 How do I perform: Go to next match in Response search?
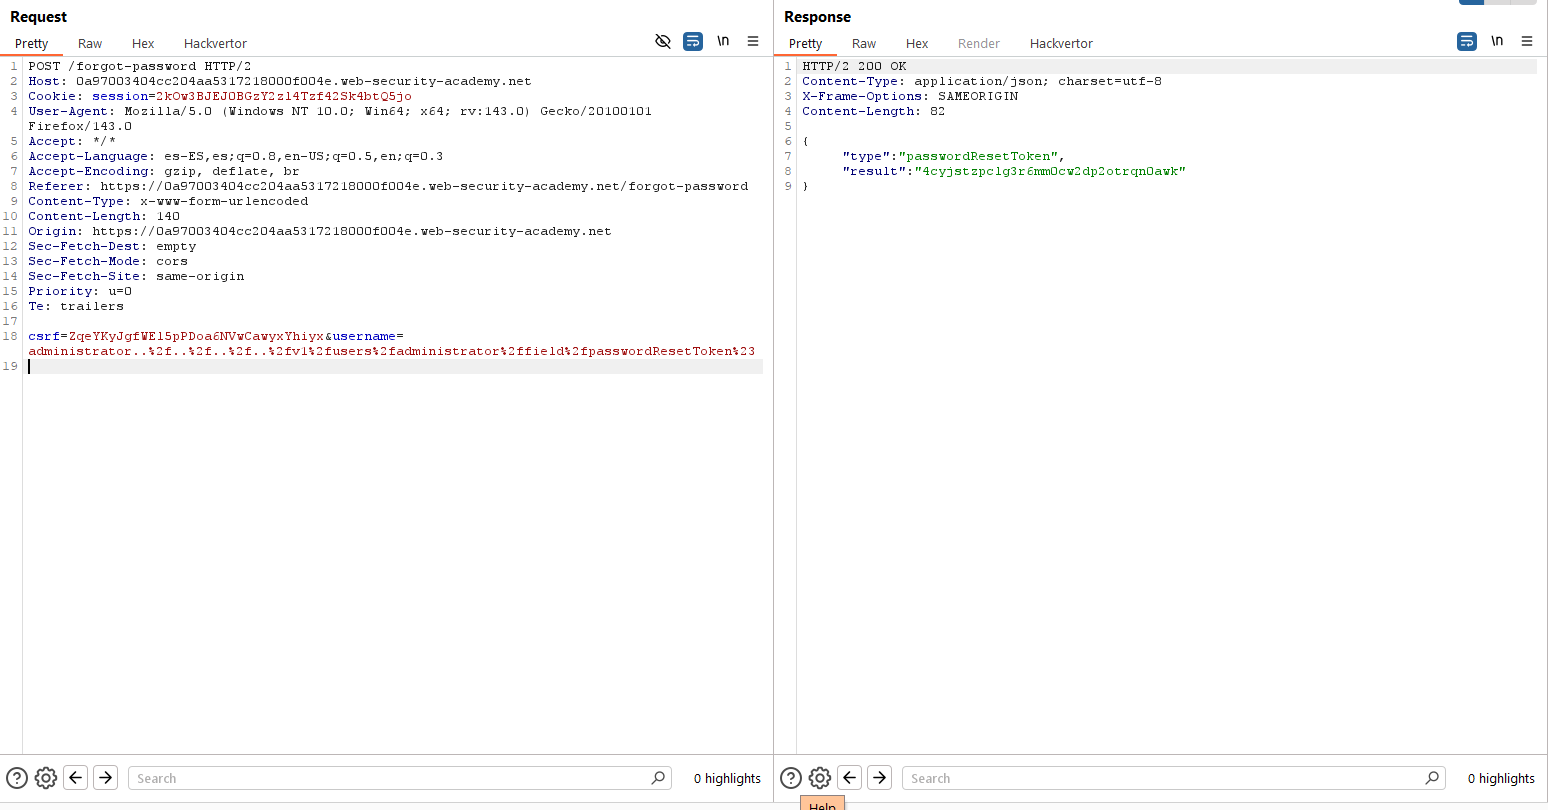pyautogui.click(x=879, y=778)
